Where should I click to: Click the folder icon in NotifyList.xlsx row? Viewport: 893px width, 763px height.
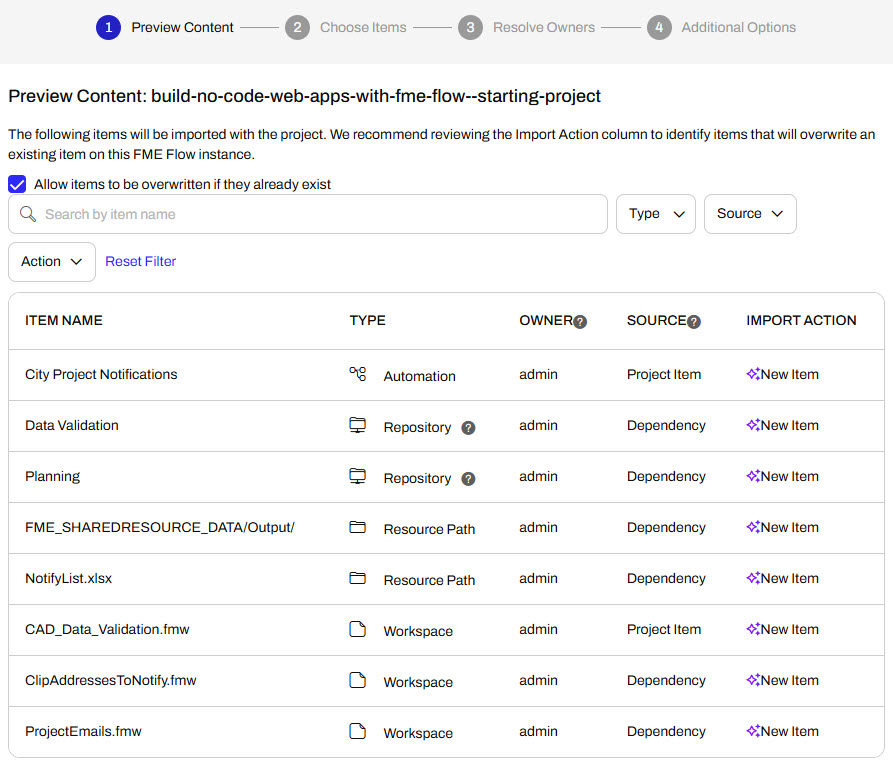point(357,578)
